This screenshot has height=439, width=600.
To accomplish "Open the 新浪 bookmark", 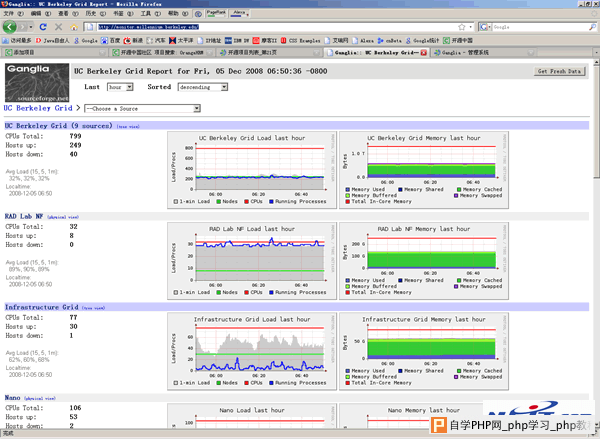I will tap(133, 40).
